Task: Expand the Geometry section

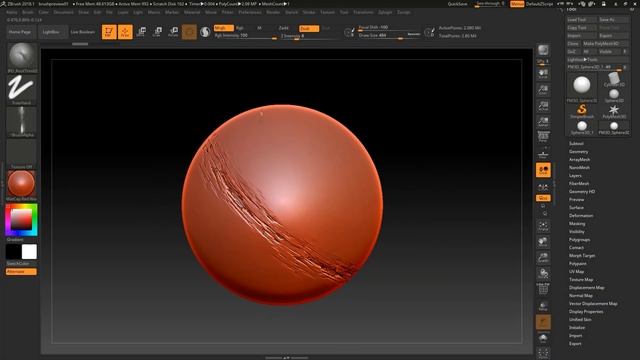Action: pyautogui.click(x=578, y=152)
